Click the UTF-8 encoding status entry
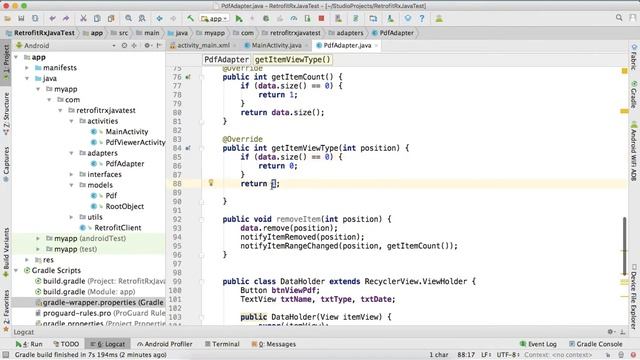The image size is (640, 360). point(508,355)
